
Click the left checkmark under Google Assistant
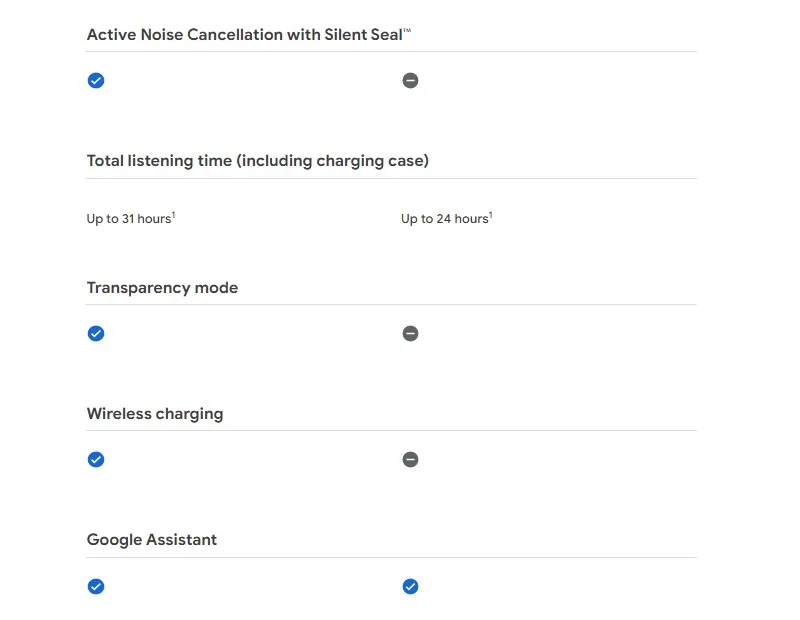coord(96,587)
